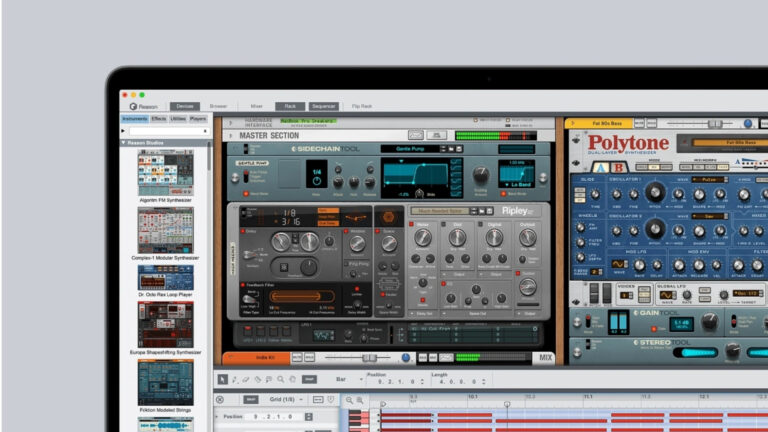Fold the Master Section device triangle
768x432 pixels.
click(x=230, y=136)
